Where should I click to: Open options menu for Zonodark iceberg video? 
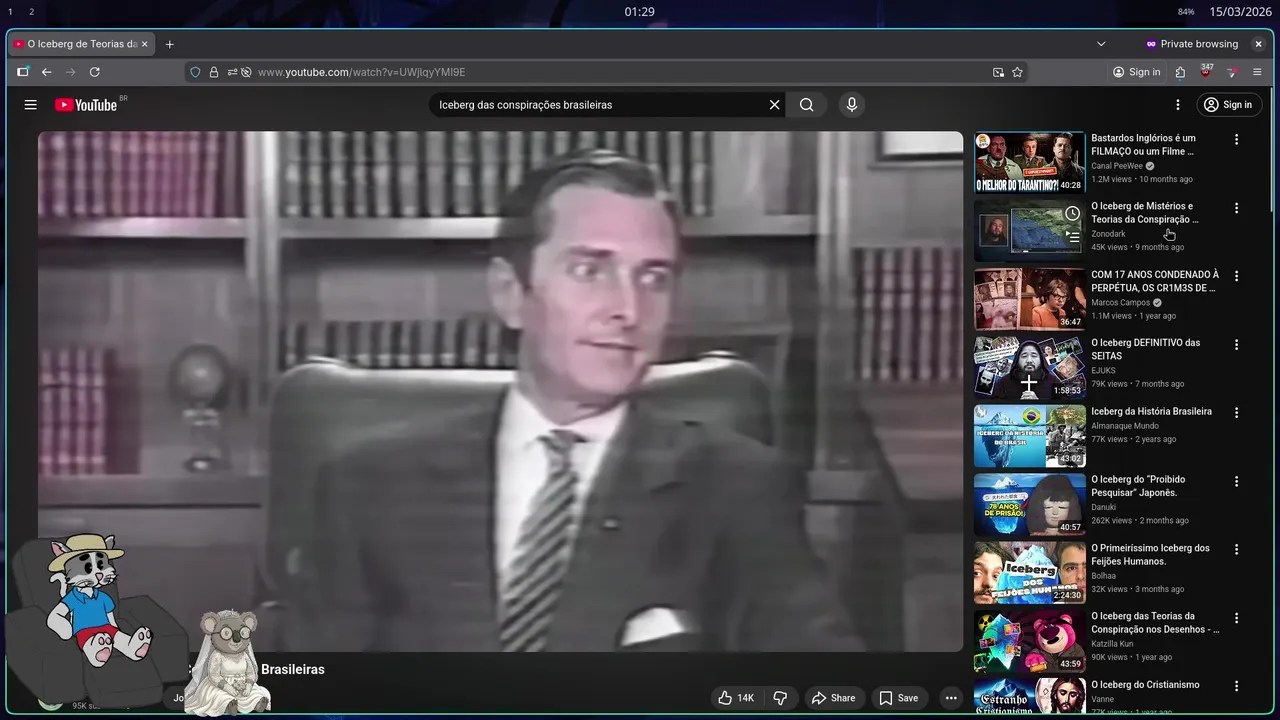point(1236,208)
